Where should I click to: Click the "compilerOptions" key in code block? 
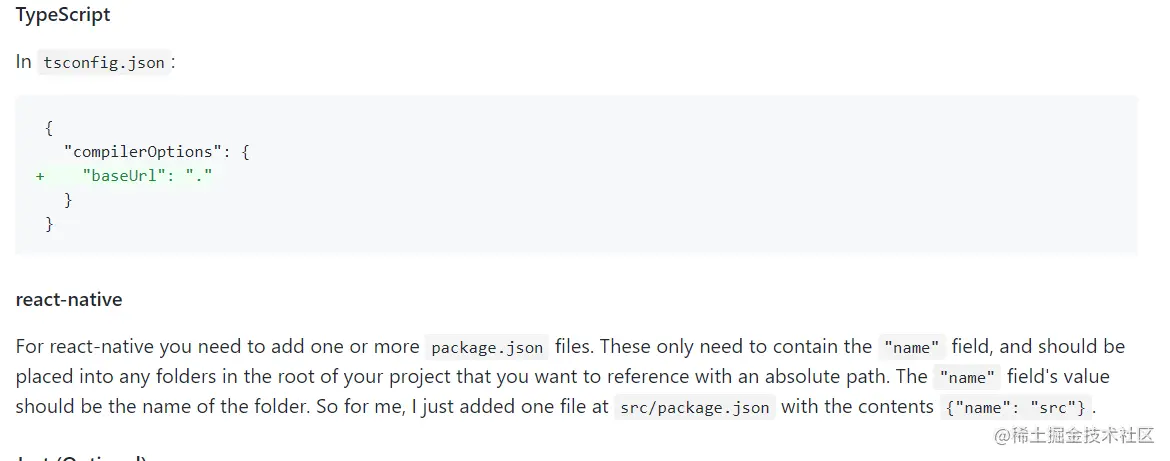point(138,152)
